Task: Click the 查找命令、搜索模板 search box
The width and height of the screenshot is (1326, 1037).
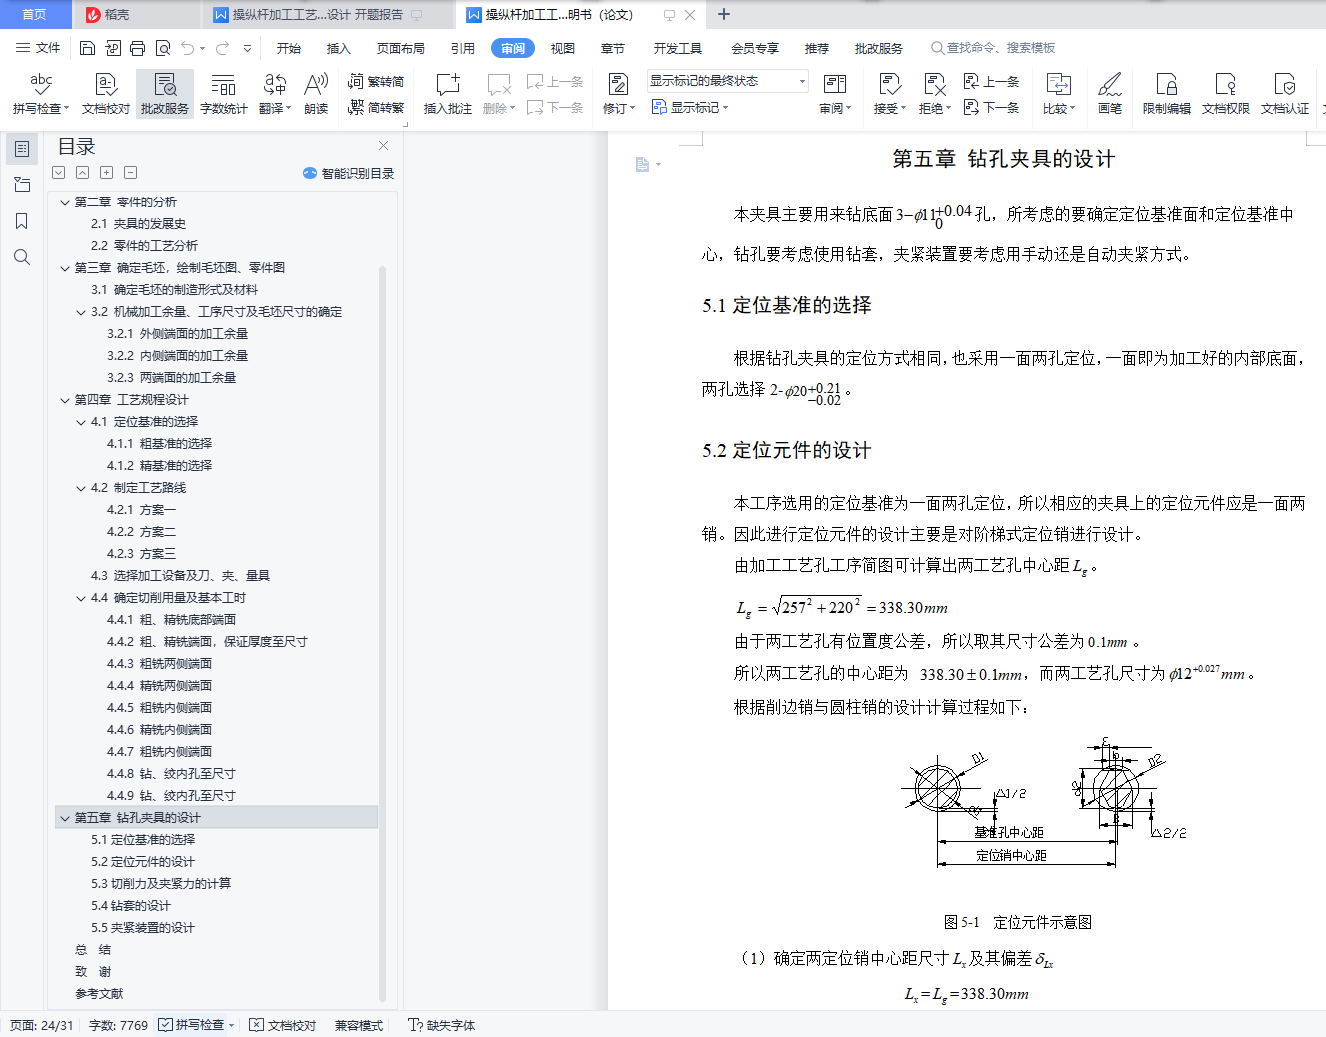Action: click(x=993, y=48)
